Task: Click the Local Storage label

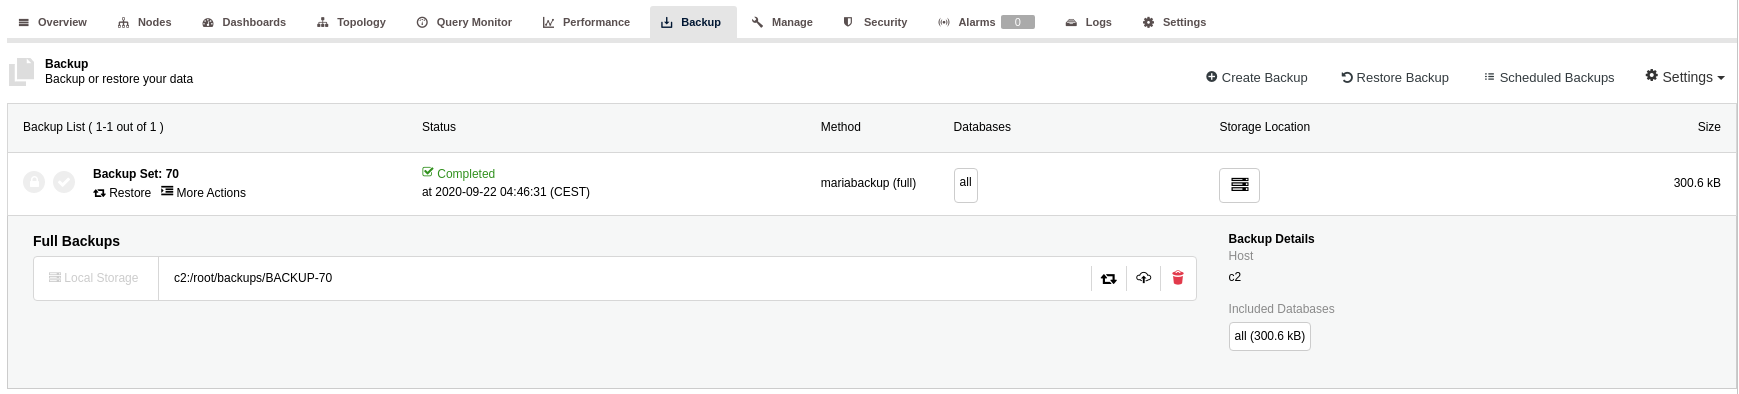Action: point(95,278)
